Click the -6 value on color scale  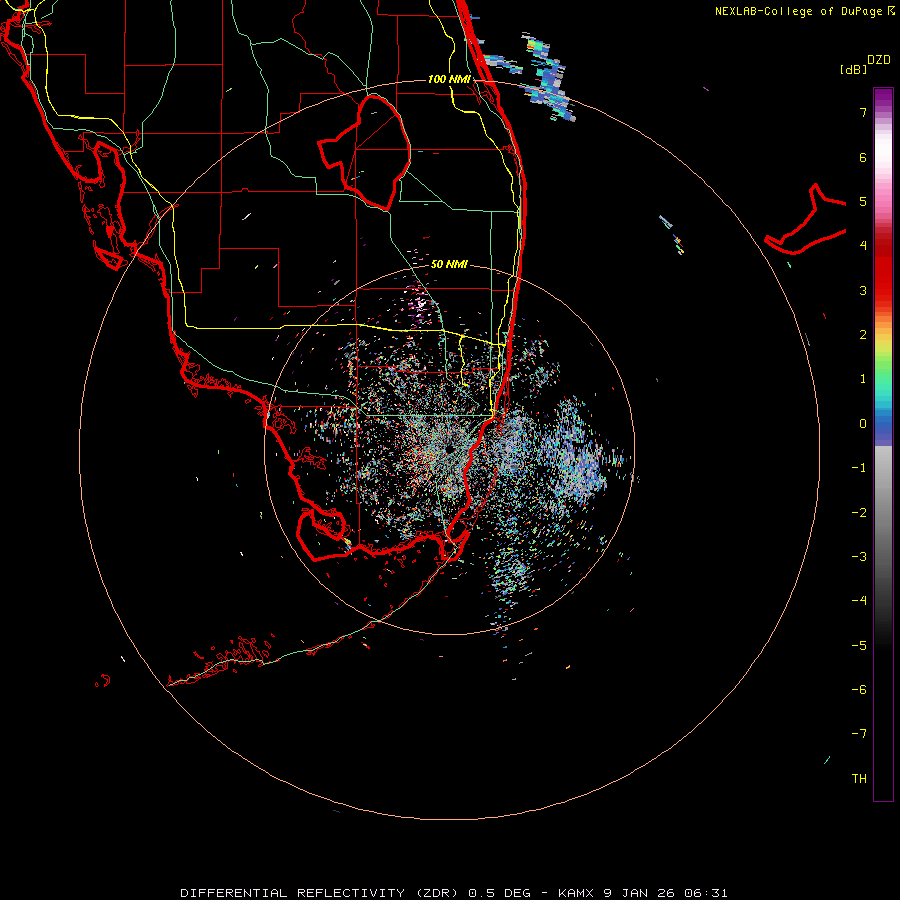pyautogui.click(x=859, y=690)
